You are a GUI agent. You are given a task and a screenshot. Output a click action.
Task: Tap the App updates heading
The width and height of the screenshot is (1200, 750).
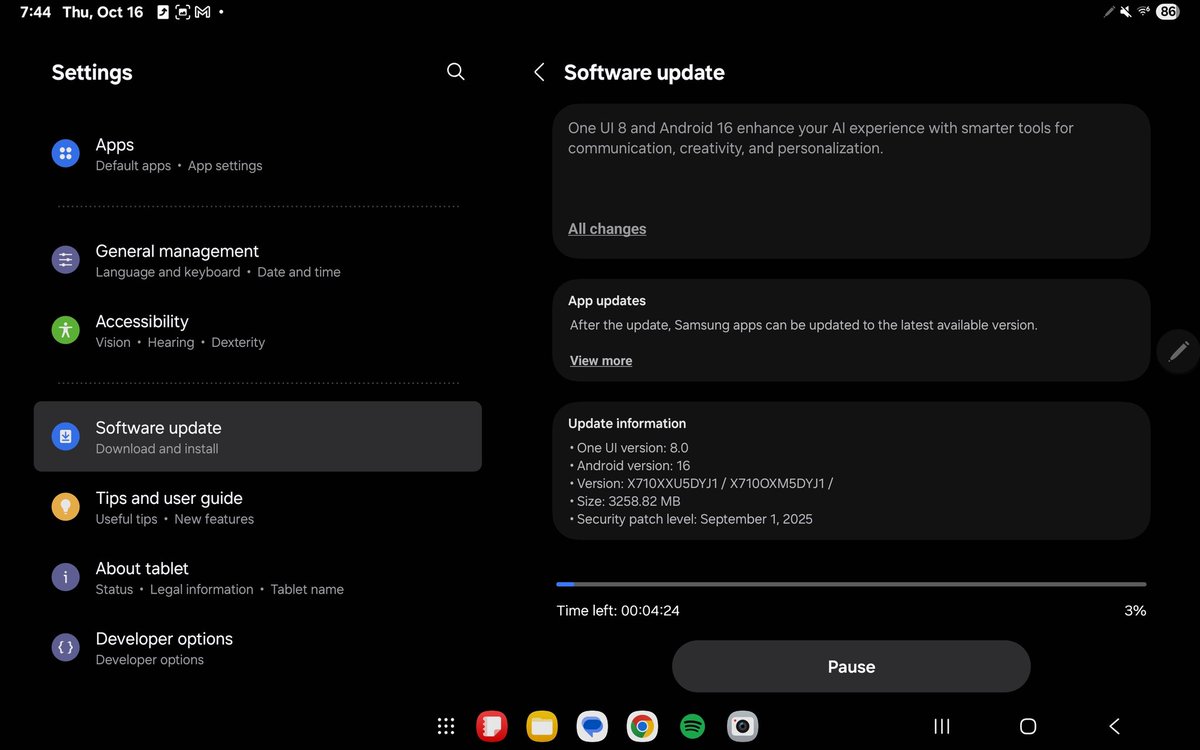(607, 301)
